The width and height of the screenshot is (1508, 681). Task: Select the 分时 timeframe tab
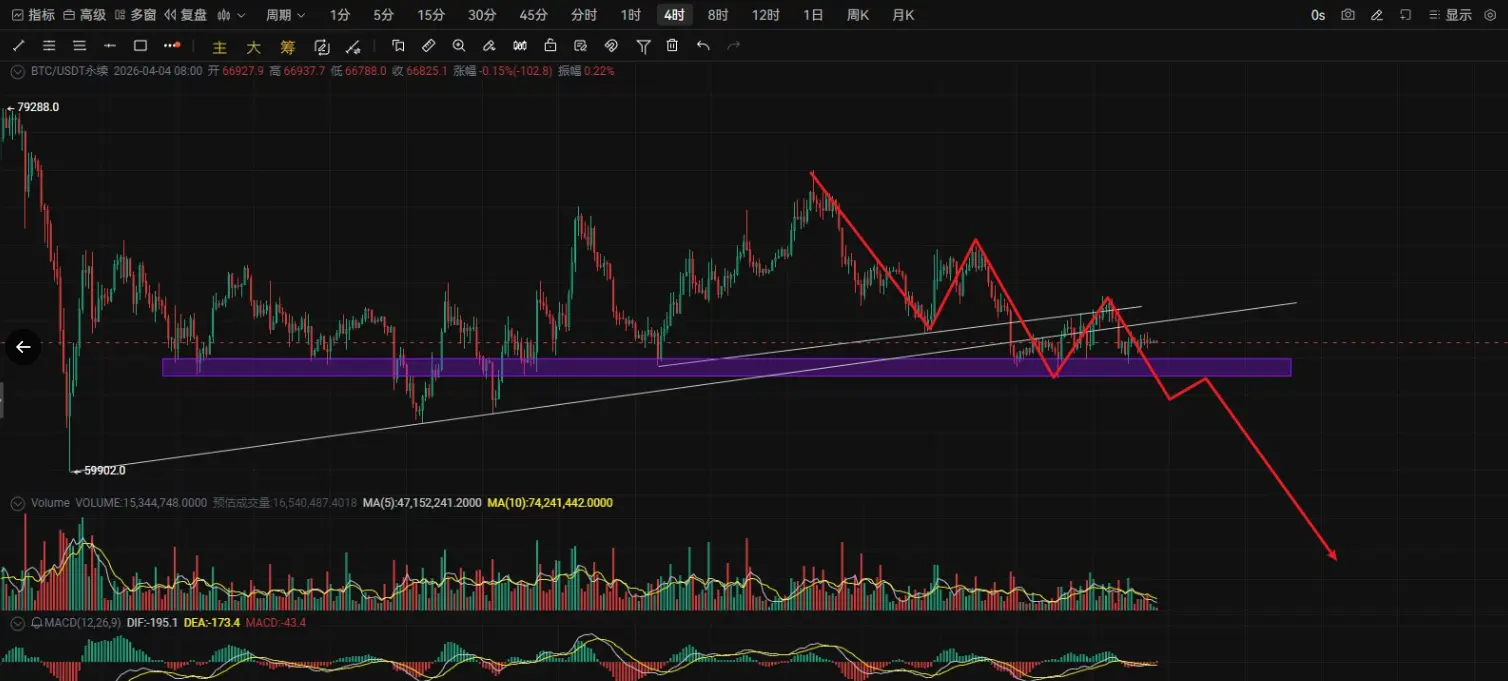coord(584,15)
